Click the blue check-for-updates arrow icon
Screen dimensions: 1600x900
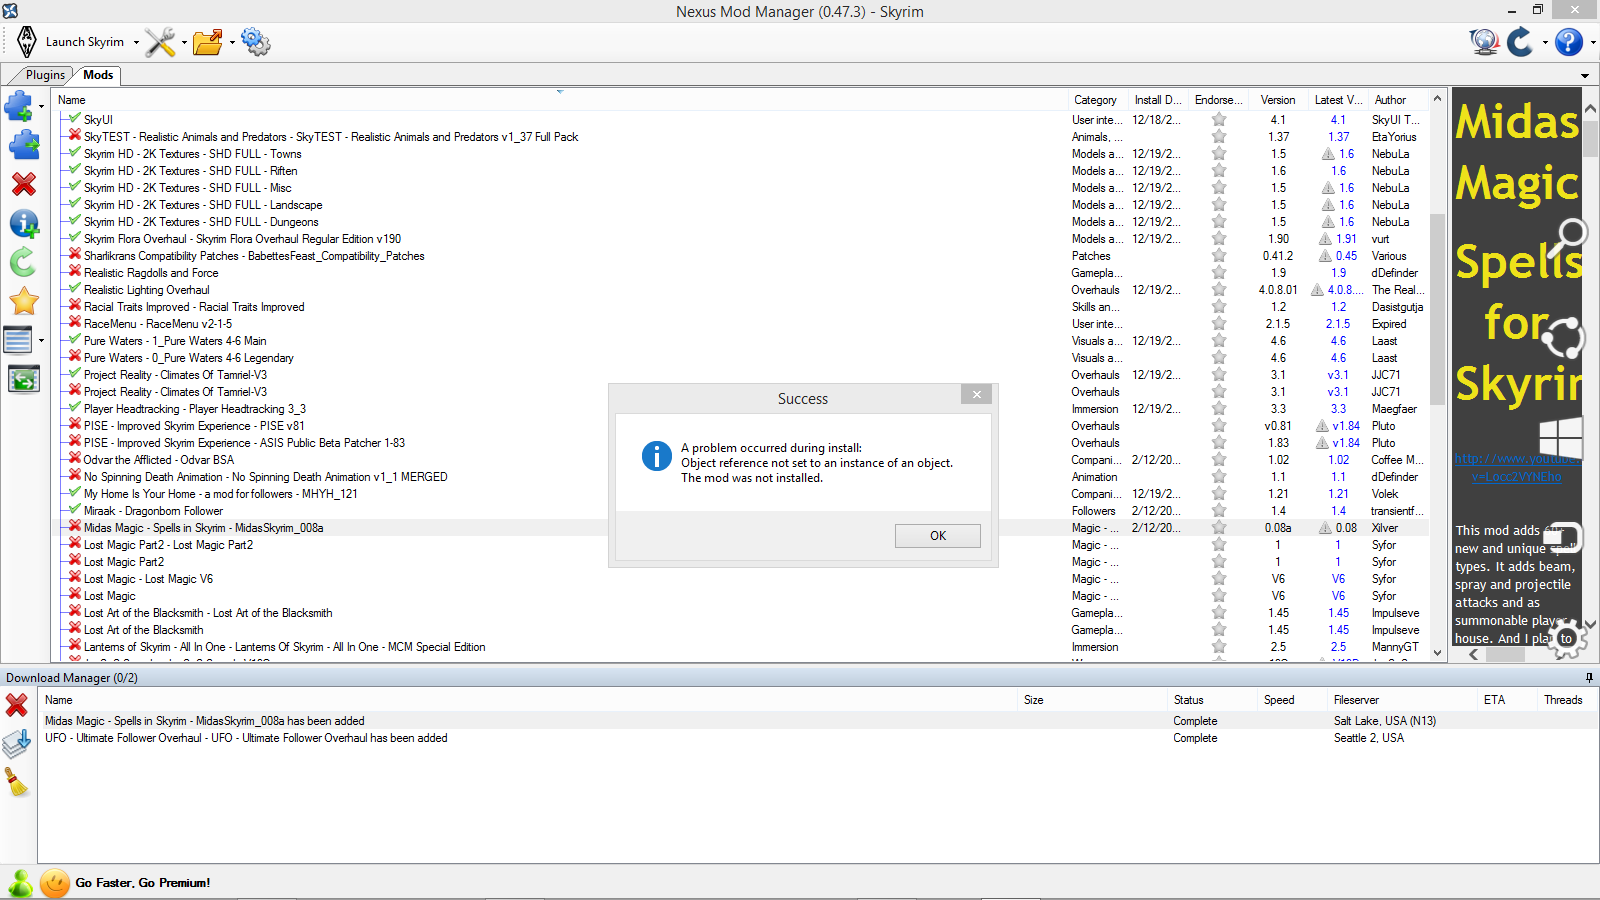[x=1521, y=42]
